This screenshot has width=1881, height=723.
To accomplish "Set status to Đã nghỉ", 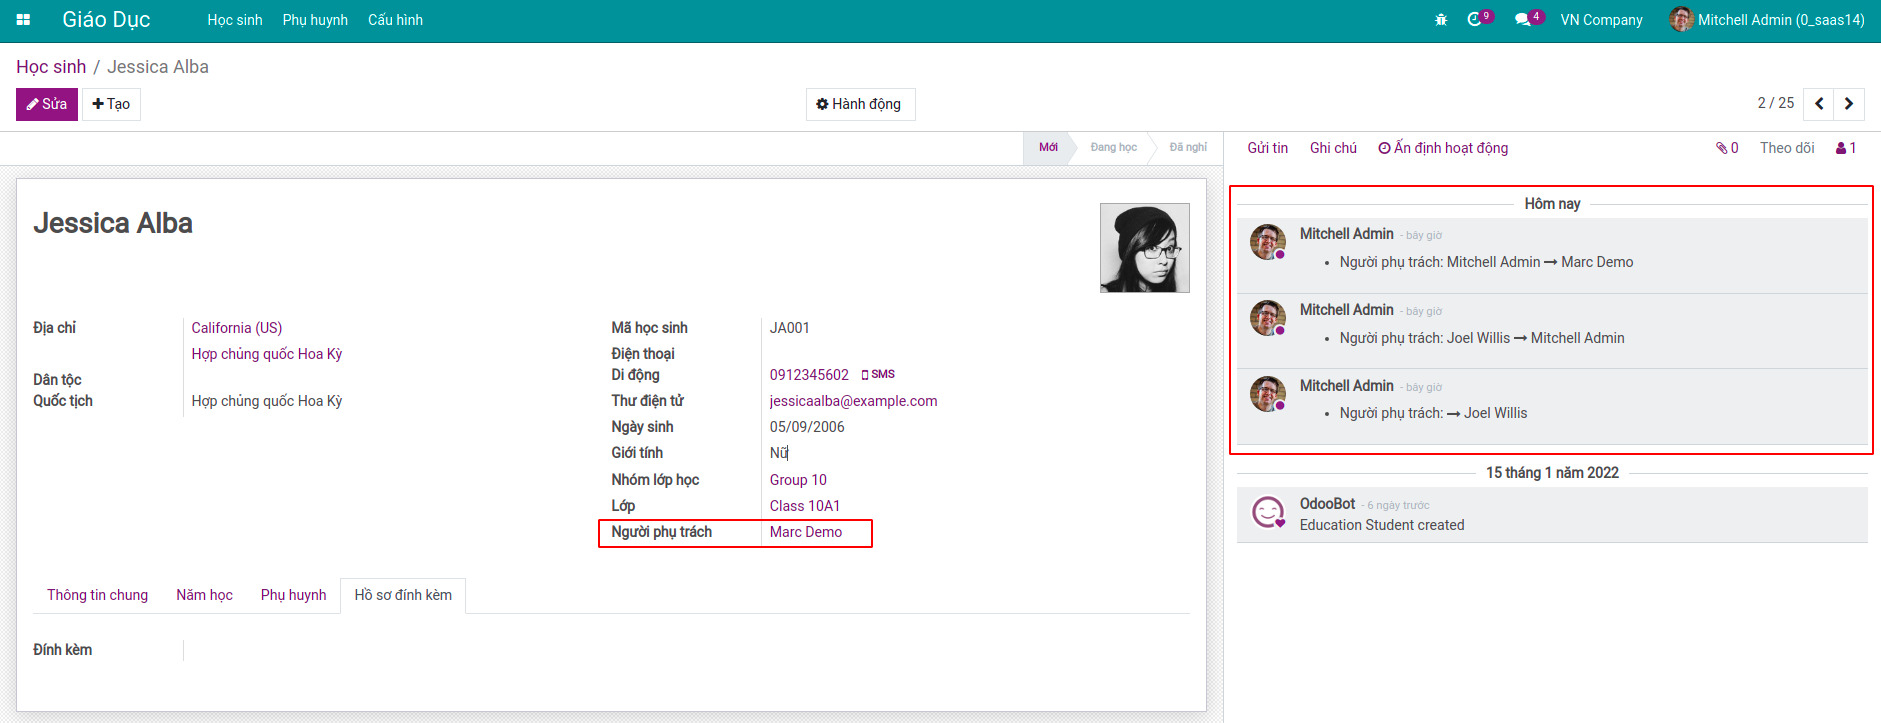I will point(1188,148).
